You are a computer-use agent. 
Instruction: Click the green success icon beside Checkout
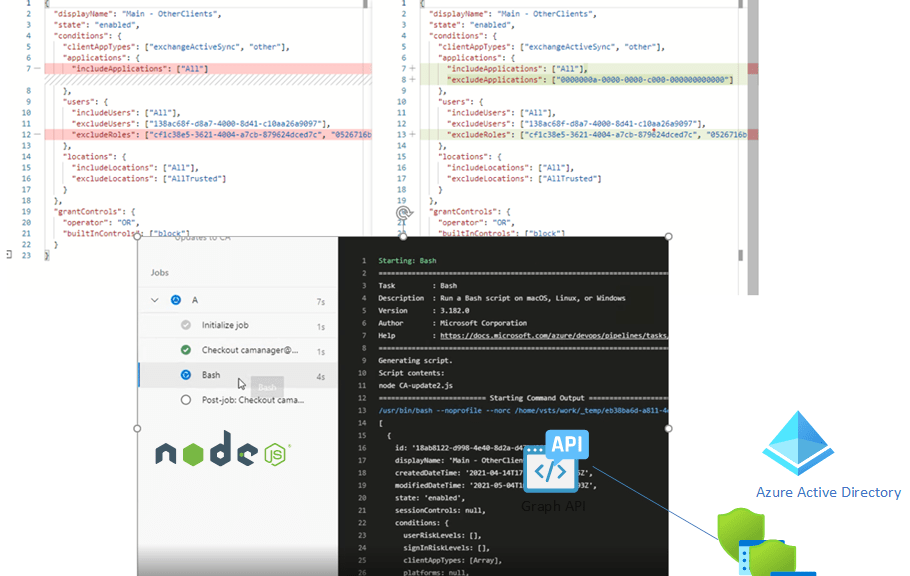click(x=185, y=350)
